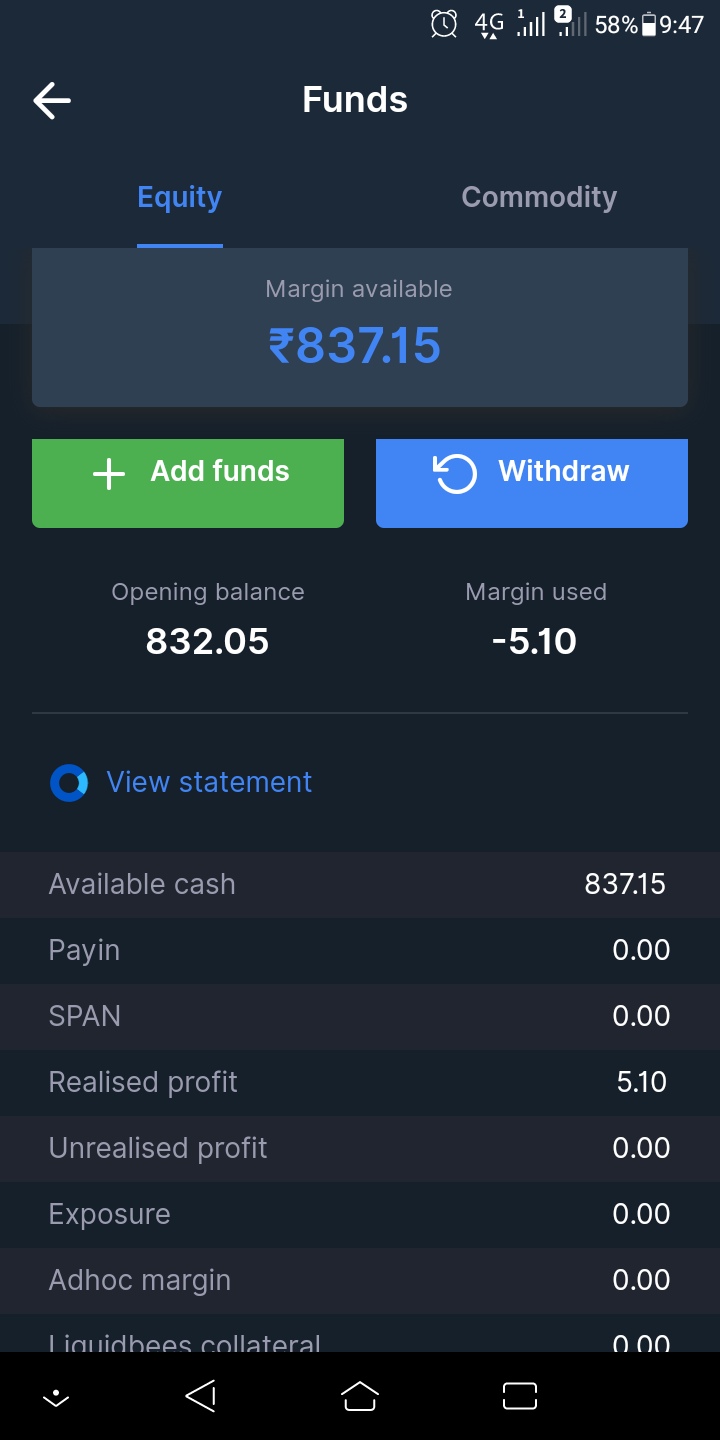Tap the Available cash row

(x=359, y=884)
